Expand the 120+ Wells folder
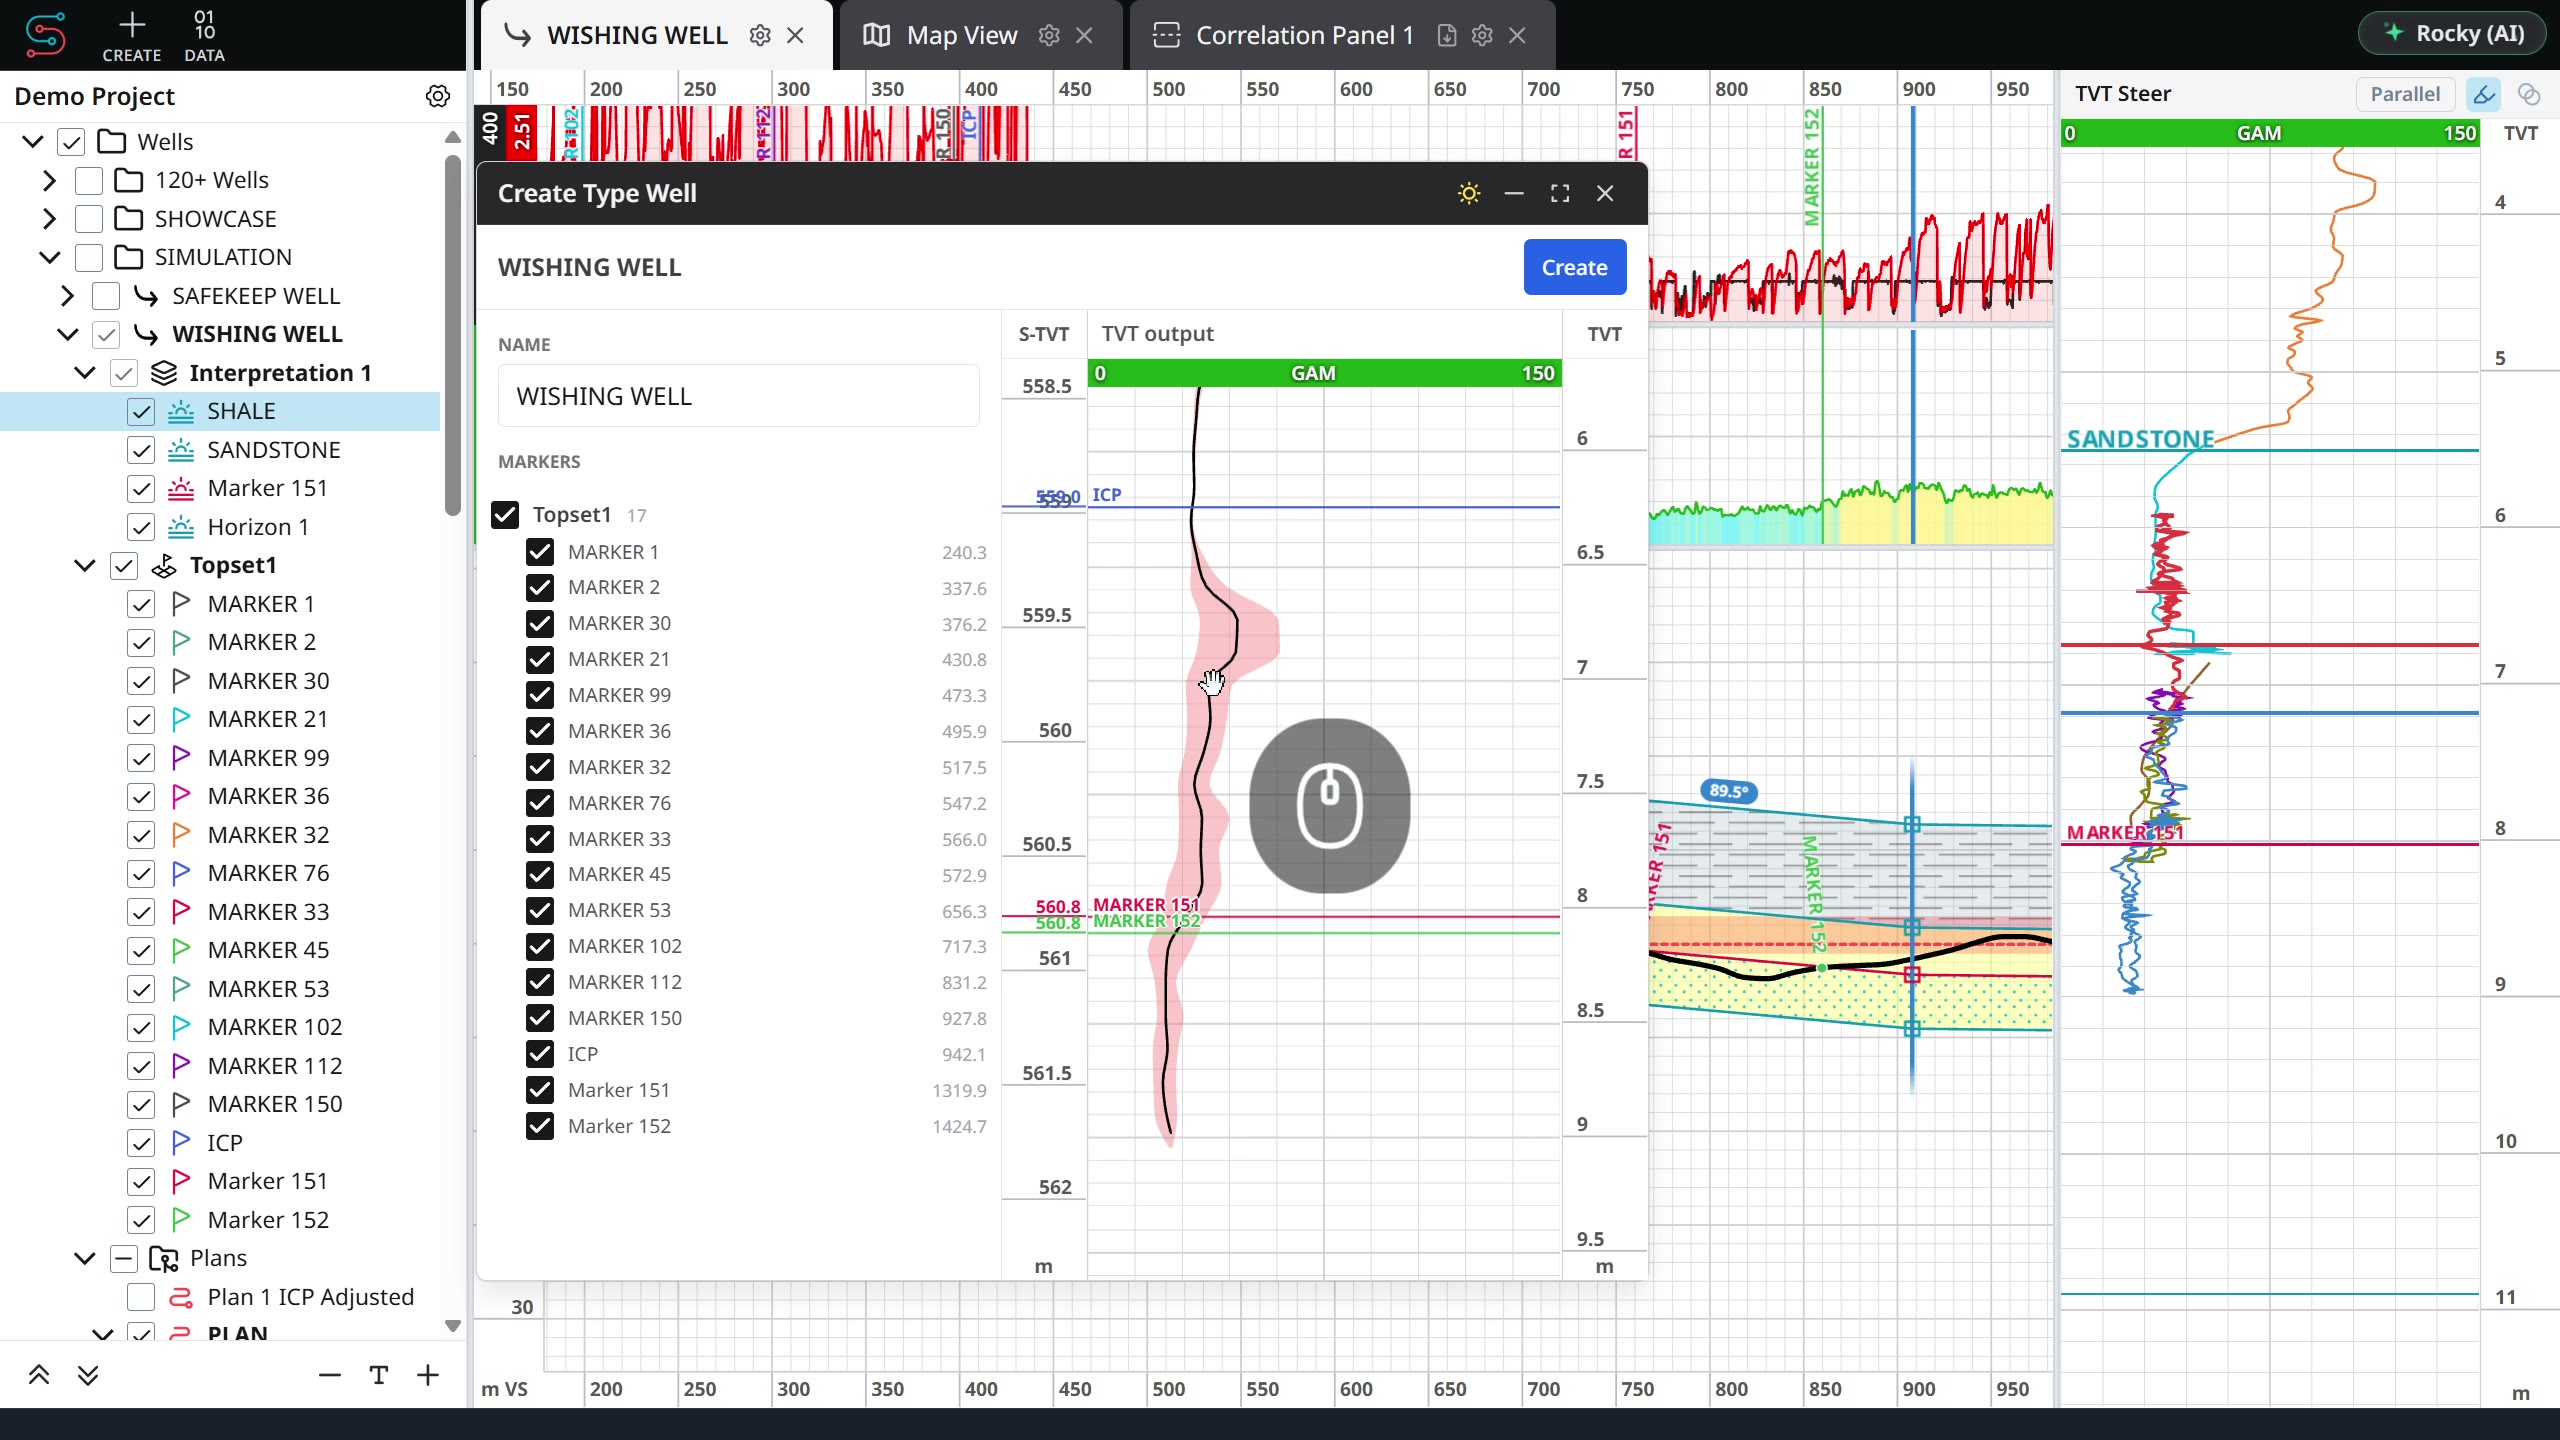The width and height of the screenshot is (2560, 1440). point(50,180)
